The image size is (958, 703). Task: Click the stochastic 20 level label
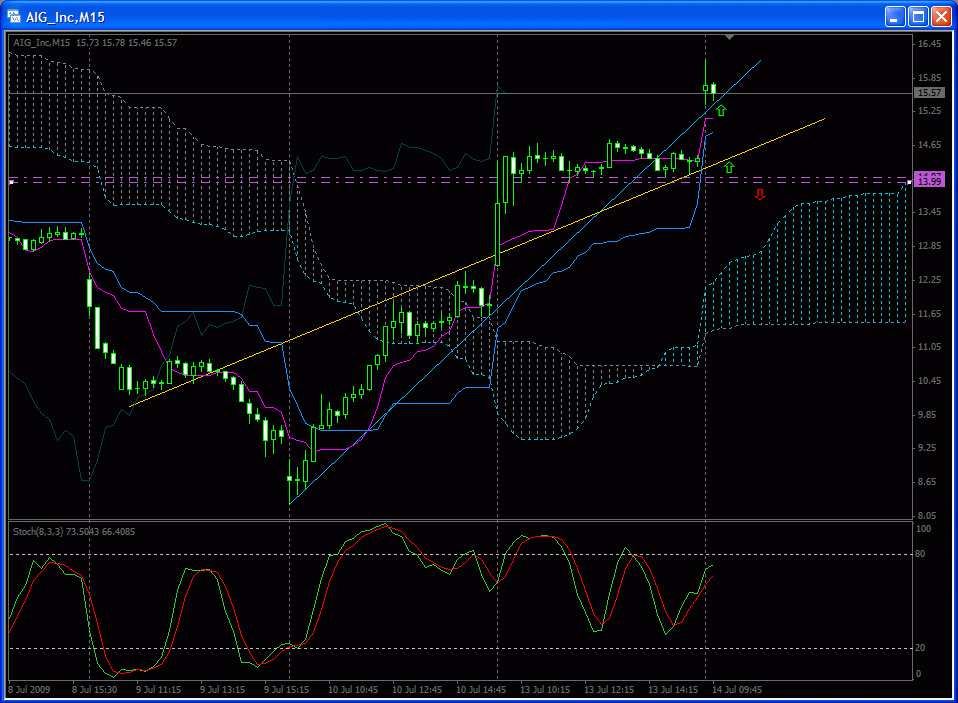click(x=921, y=648)
